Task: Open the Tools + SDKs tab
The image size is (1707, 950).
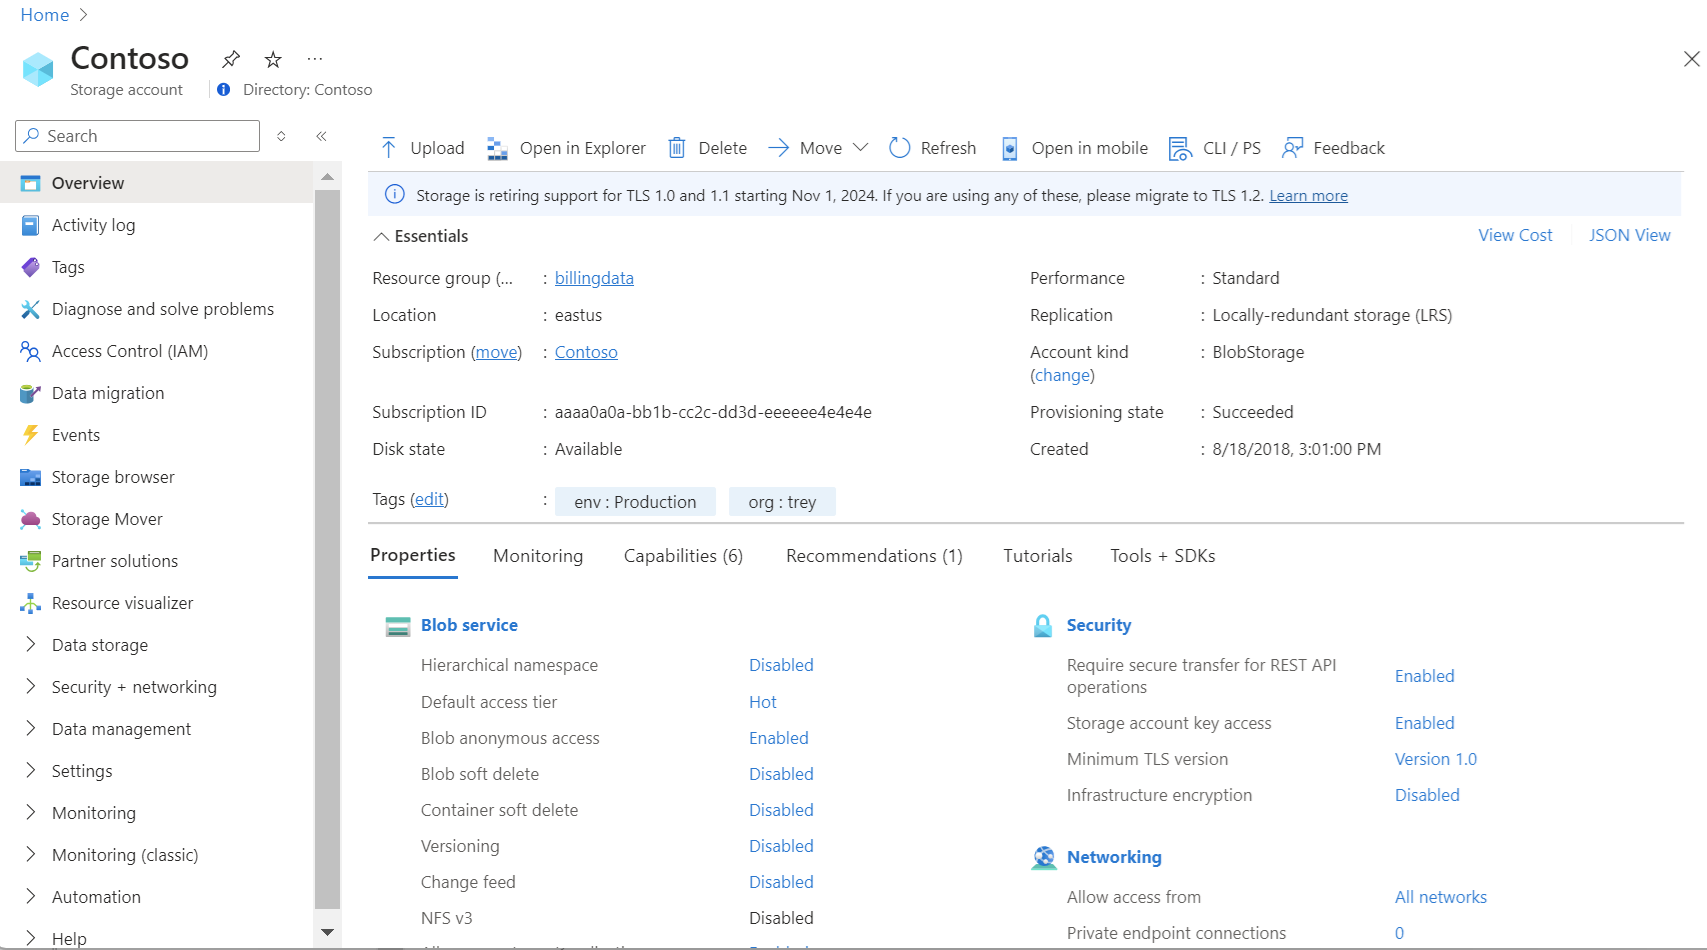Action: tap(1163, 556)
